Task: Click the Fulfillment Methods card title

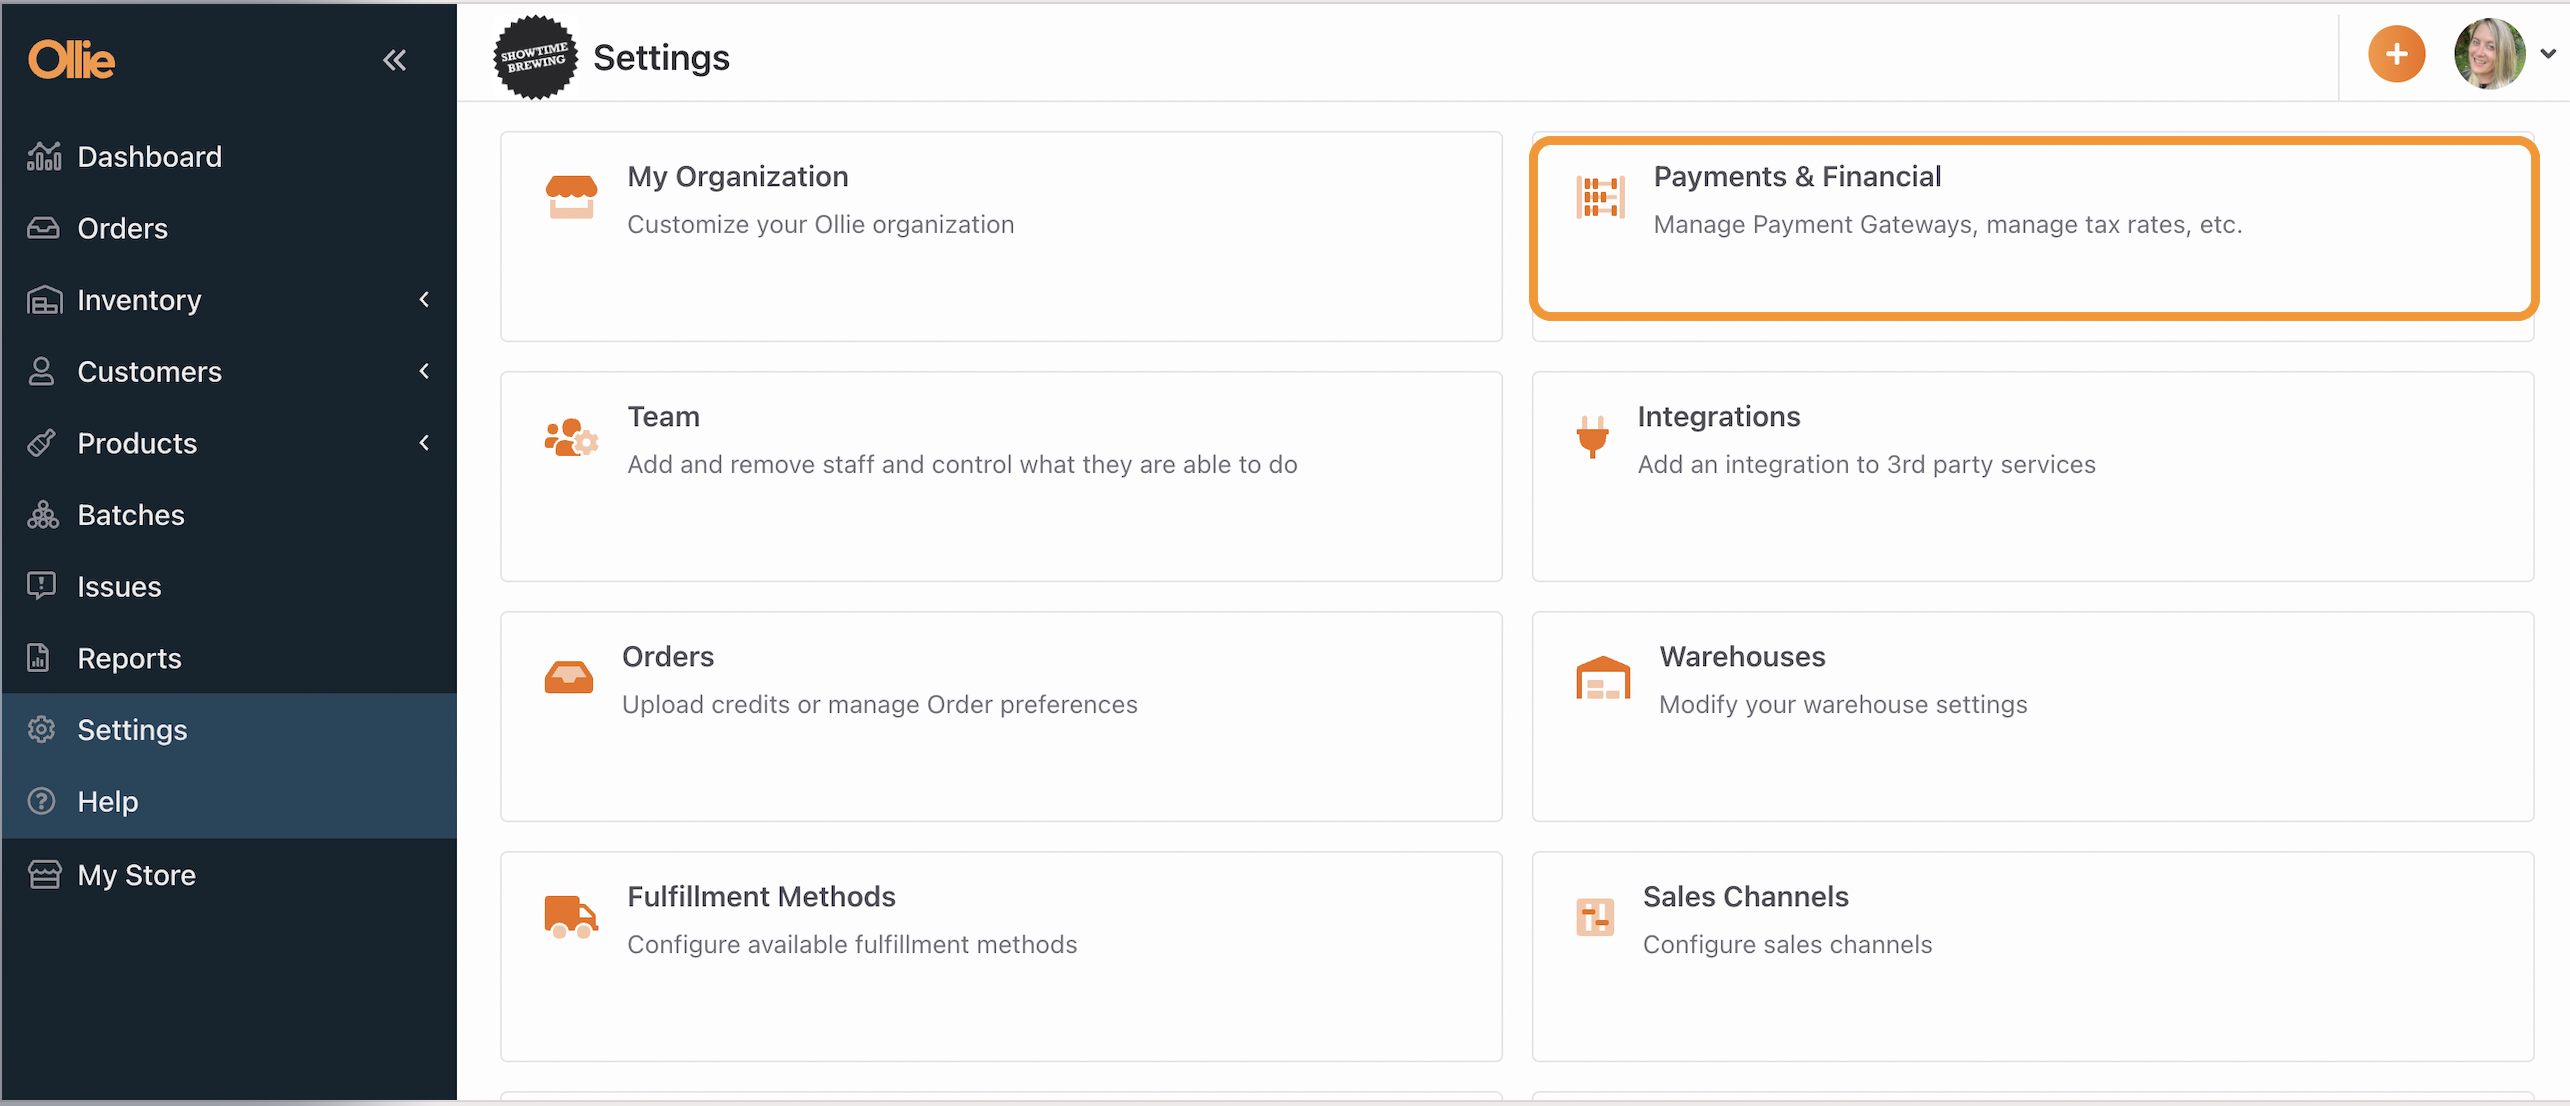Action: pyautogui.click(x=761, y=897)
